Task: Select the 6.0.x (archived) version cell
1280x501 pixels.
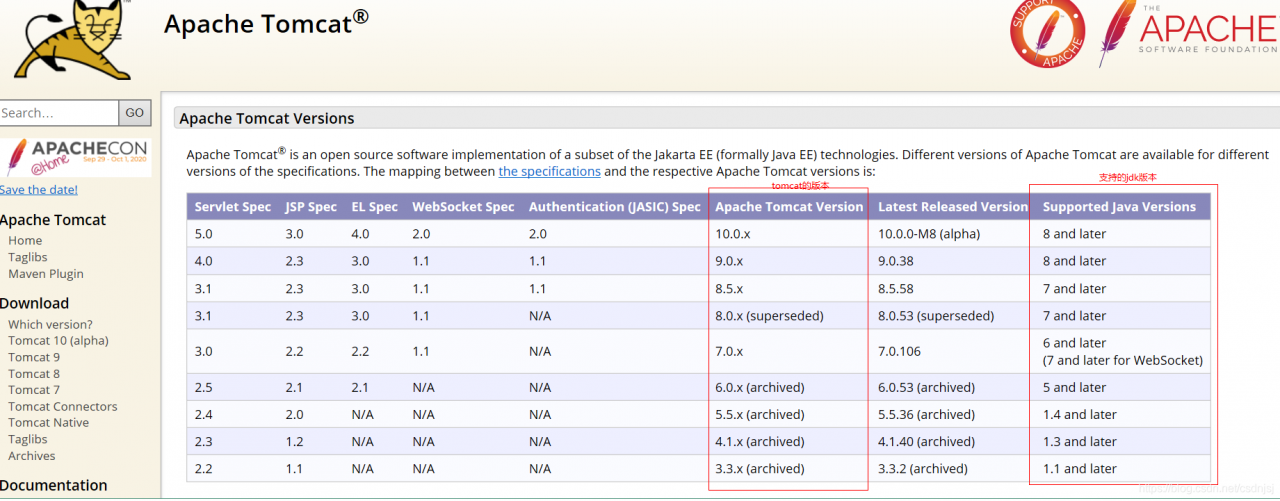Action: [x=789, y=388]
